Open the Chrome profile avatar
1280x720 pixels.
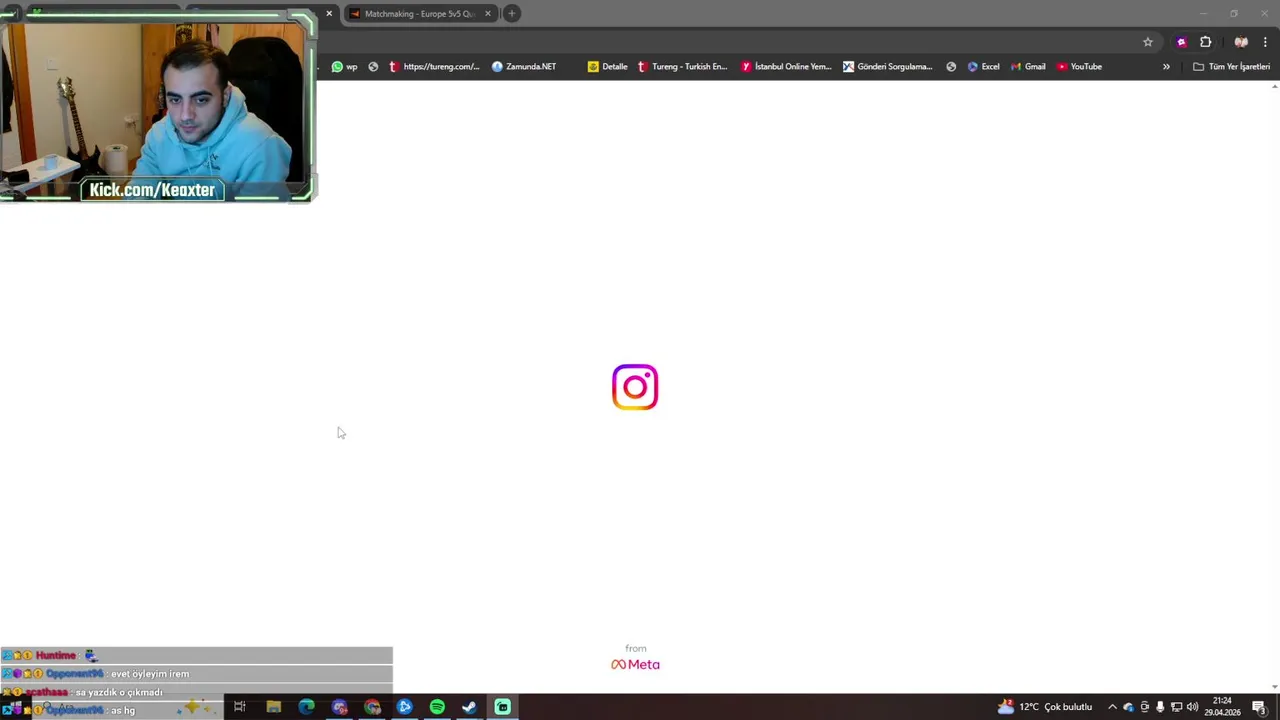(x=1241, y=42)
